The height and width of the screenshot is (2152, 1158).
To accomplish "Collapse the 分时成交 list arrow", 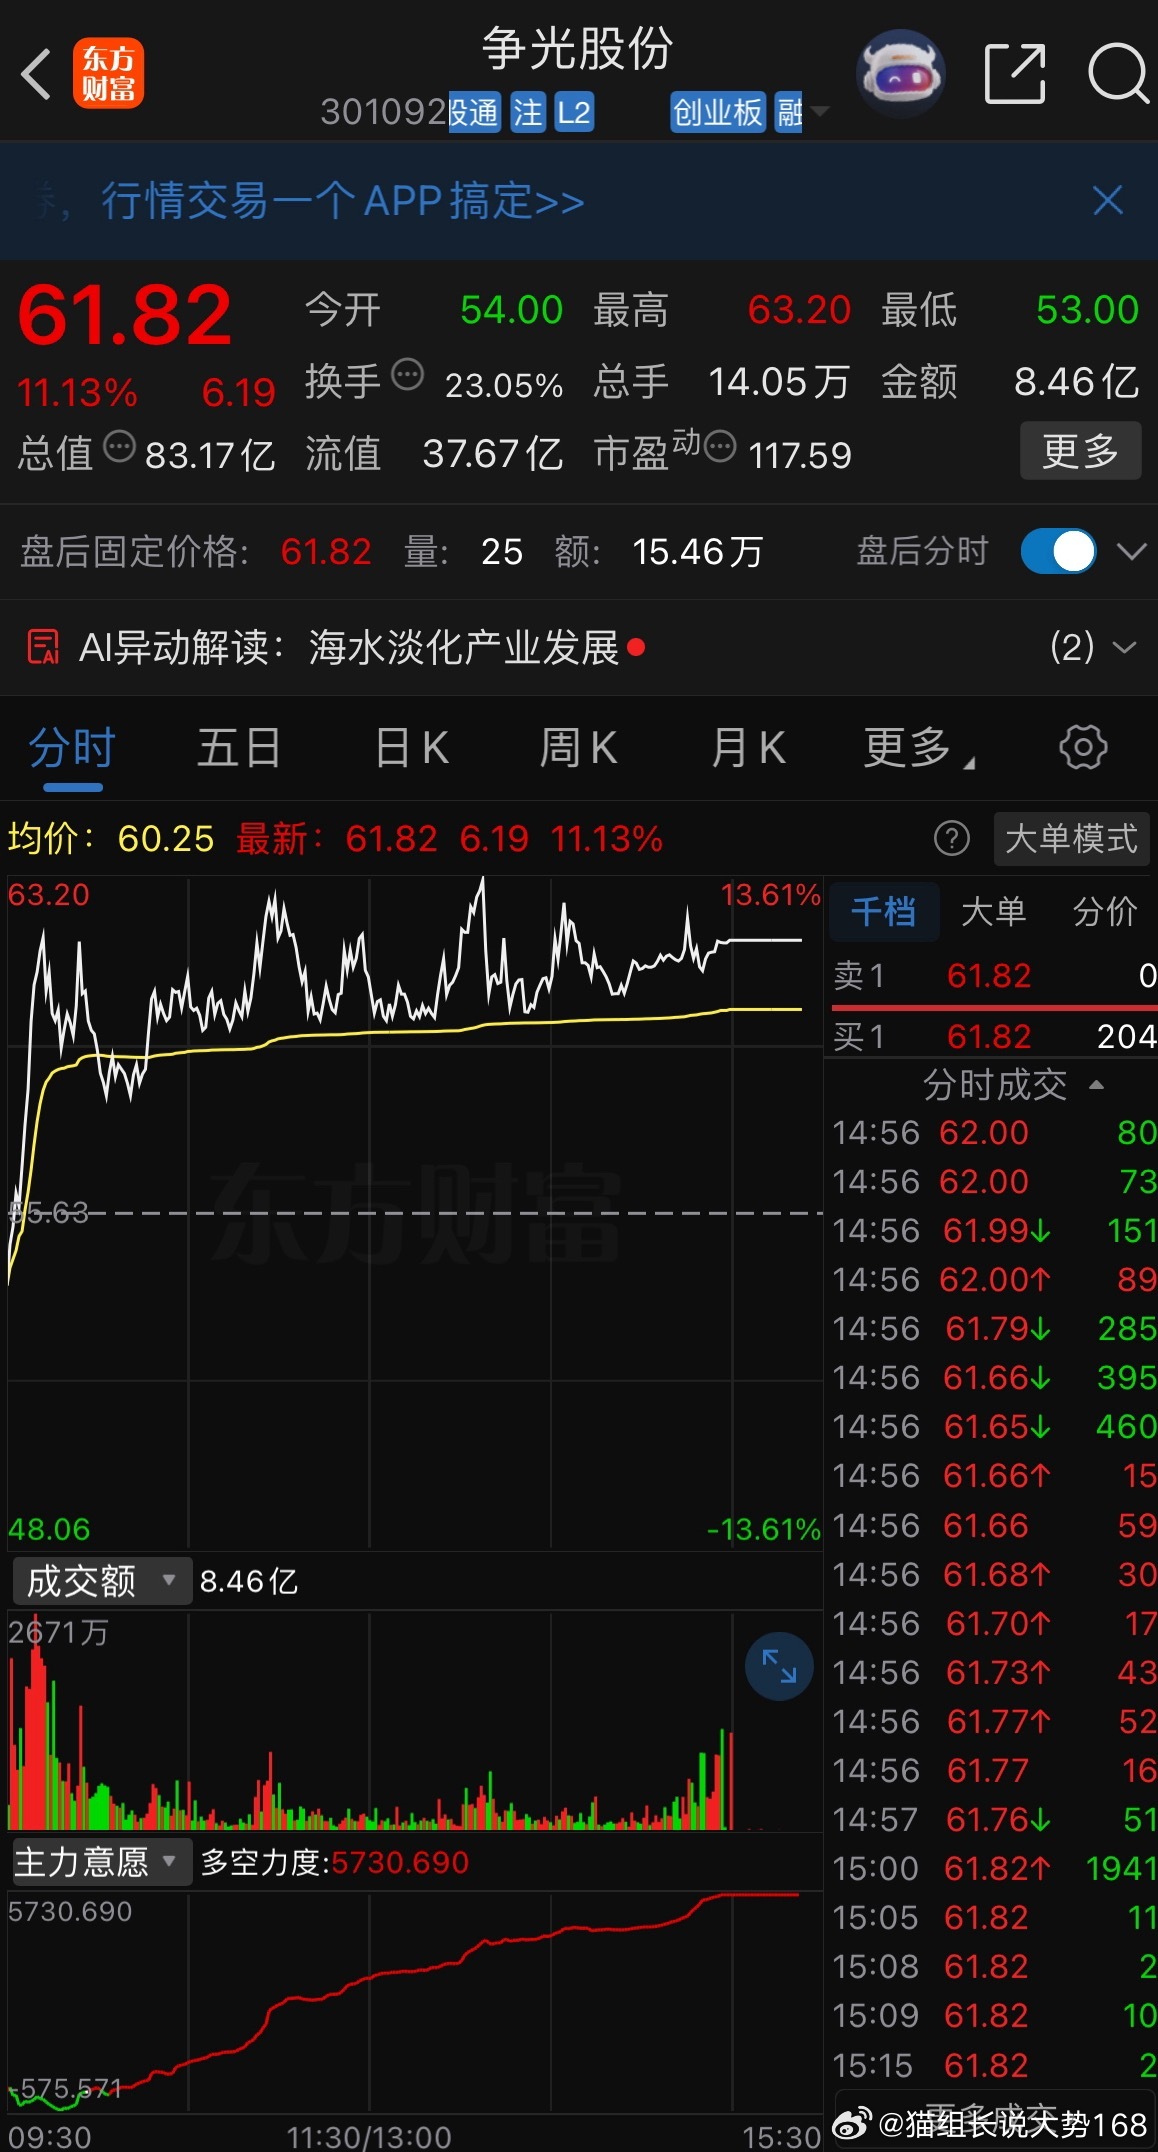I will coord(1096,1084).
